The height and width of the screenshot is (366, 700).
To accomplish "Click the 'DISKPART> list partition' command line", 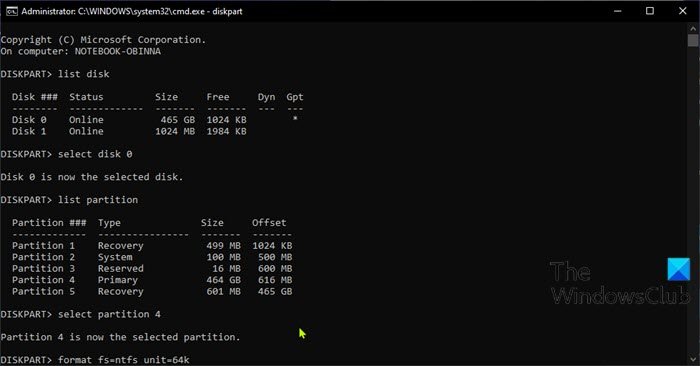I will [69, 200].
